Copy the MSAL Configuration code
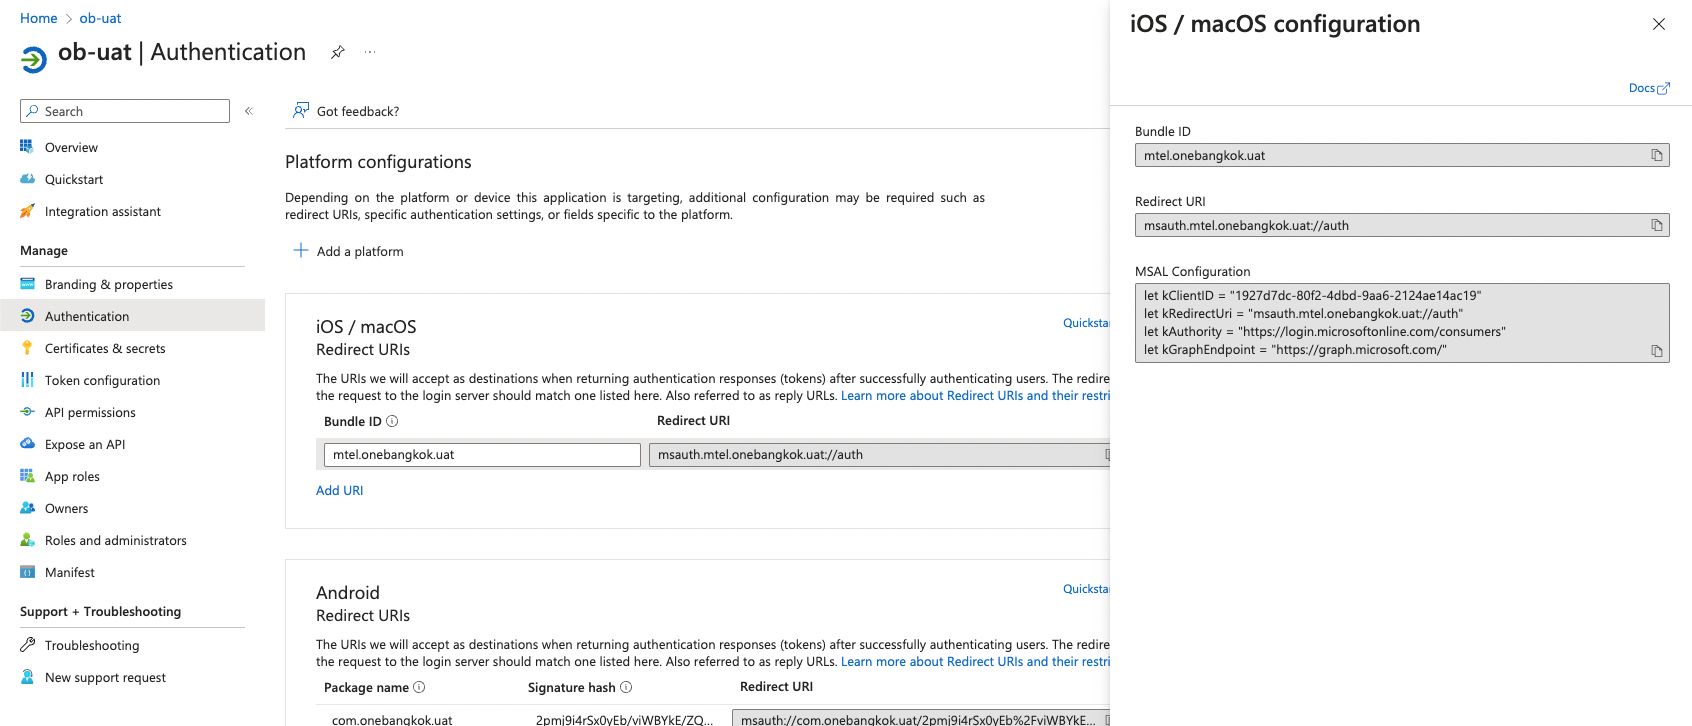Image resolution: width=1692 pixels, height=726 pixels. tap(1656, 351)
